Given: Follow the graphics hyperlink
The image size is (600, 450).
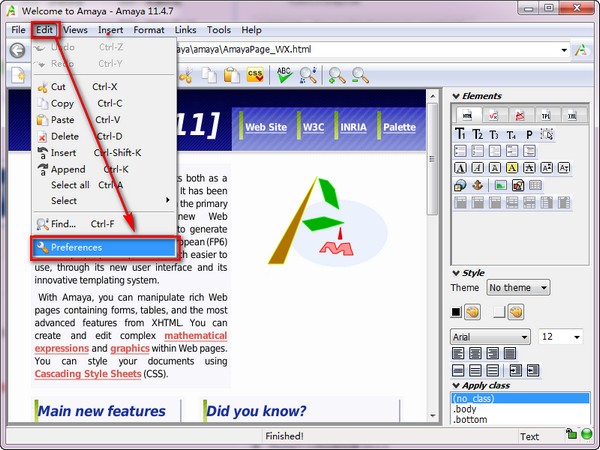Looking at the screenshot, I should tap(130, 349).
